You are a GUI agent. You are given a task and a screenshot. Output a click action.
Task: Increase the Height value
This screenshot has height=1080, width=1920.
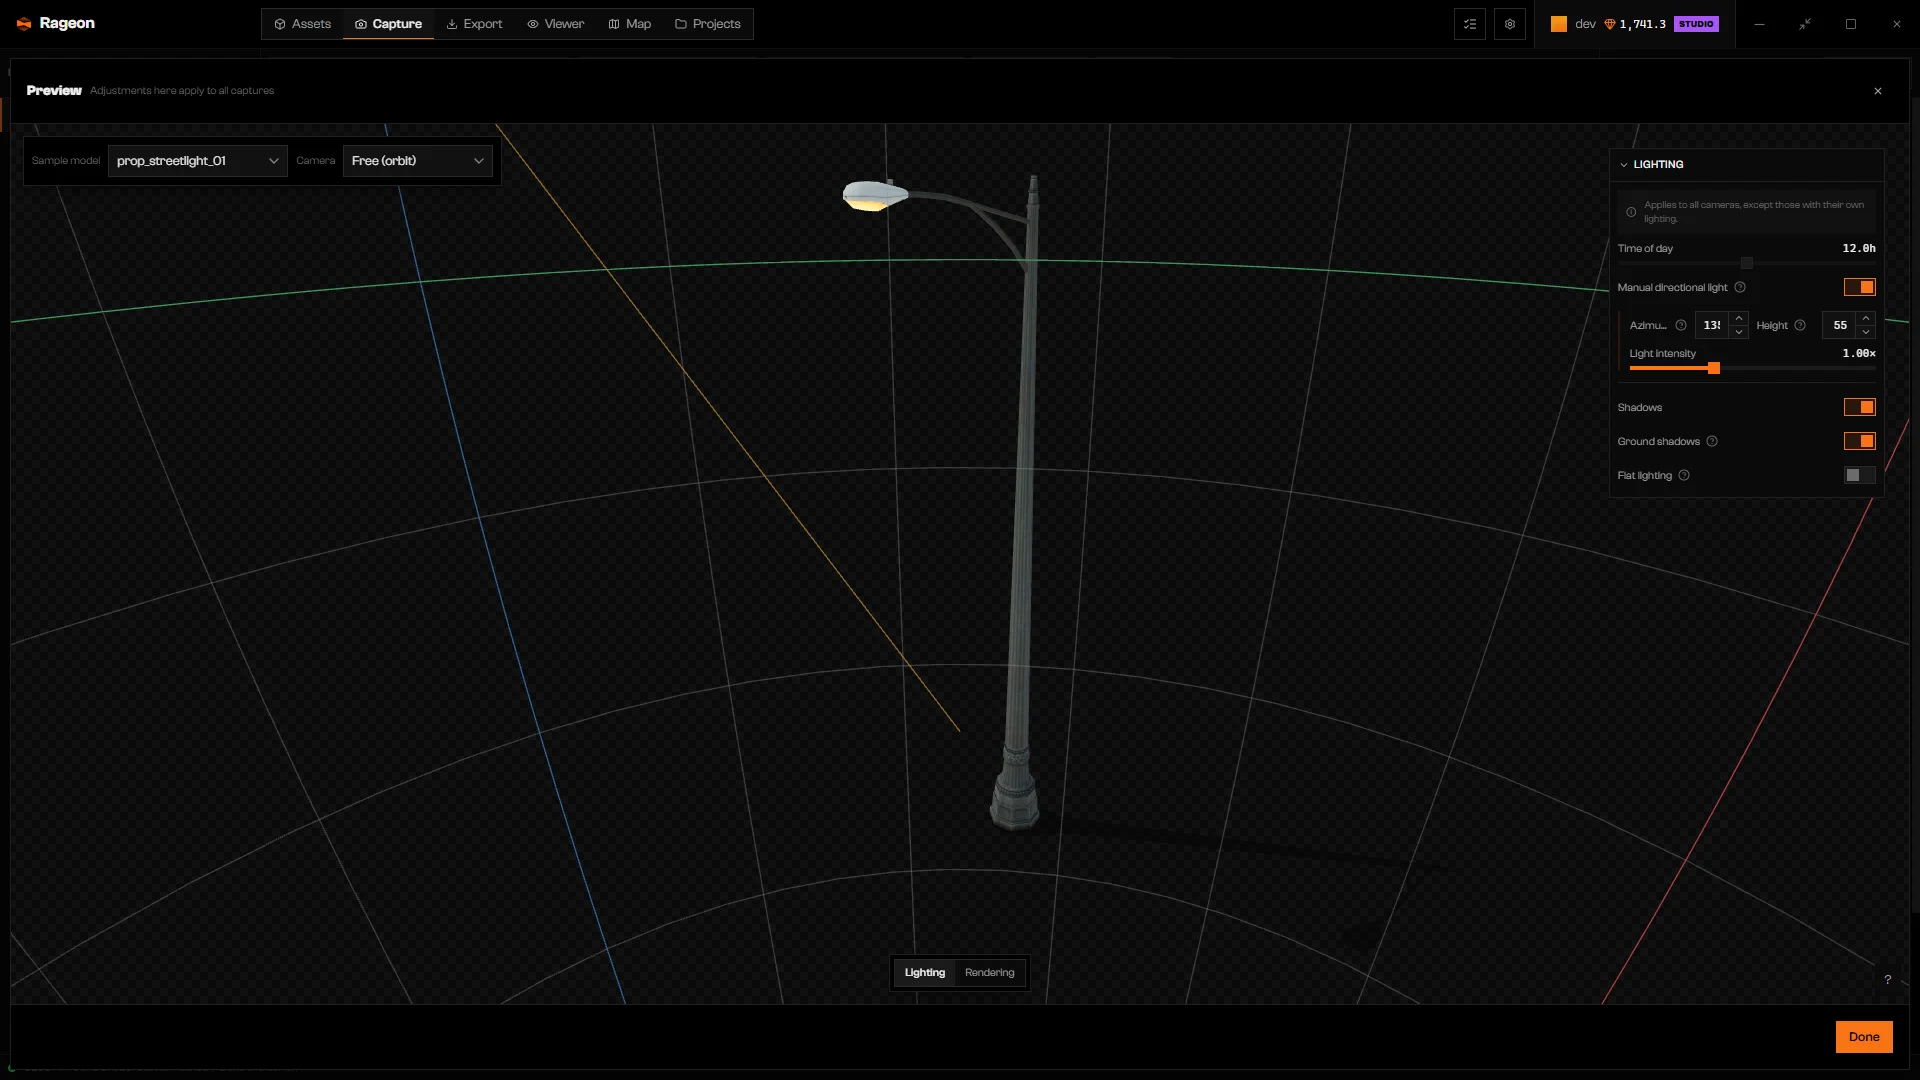(1866, 318)
